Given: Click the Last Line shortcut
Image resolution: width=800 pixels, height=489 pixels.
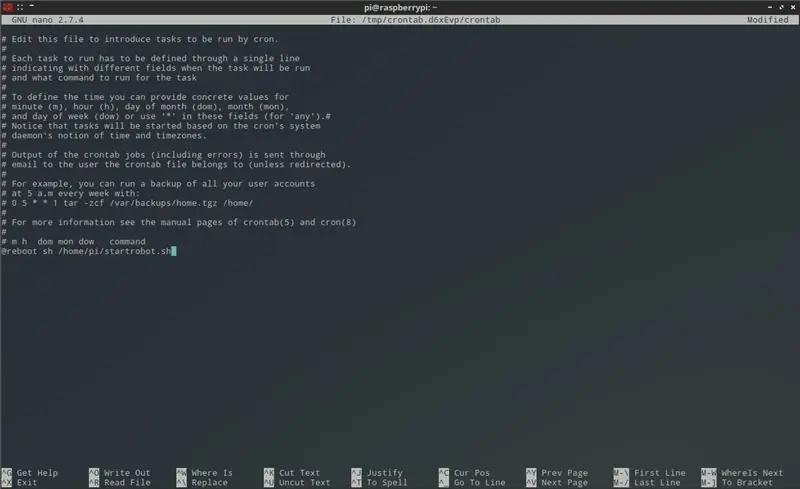Looking at the screenshot, I should pos(647,482).
